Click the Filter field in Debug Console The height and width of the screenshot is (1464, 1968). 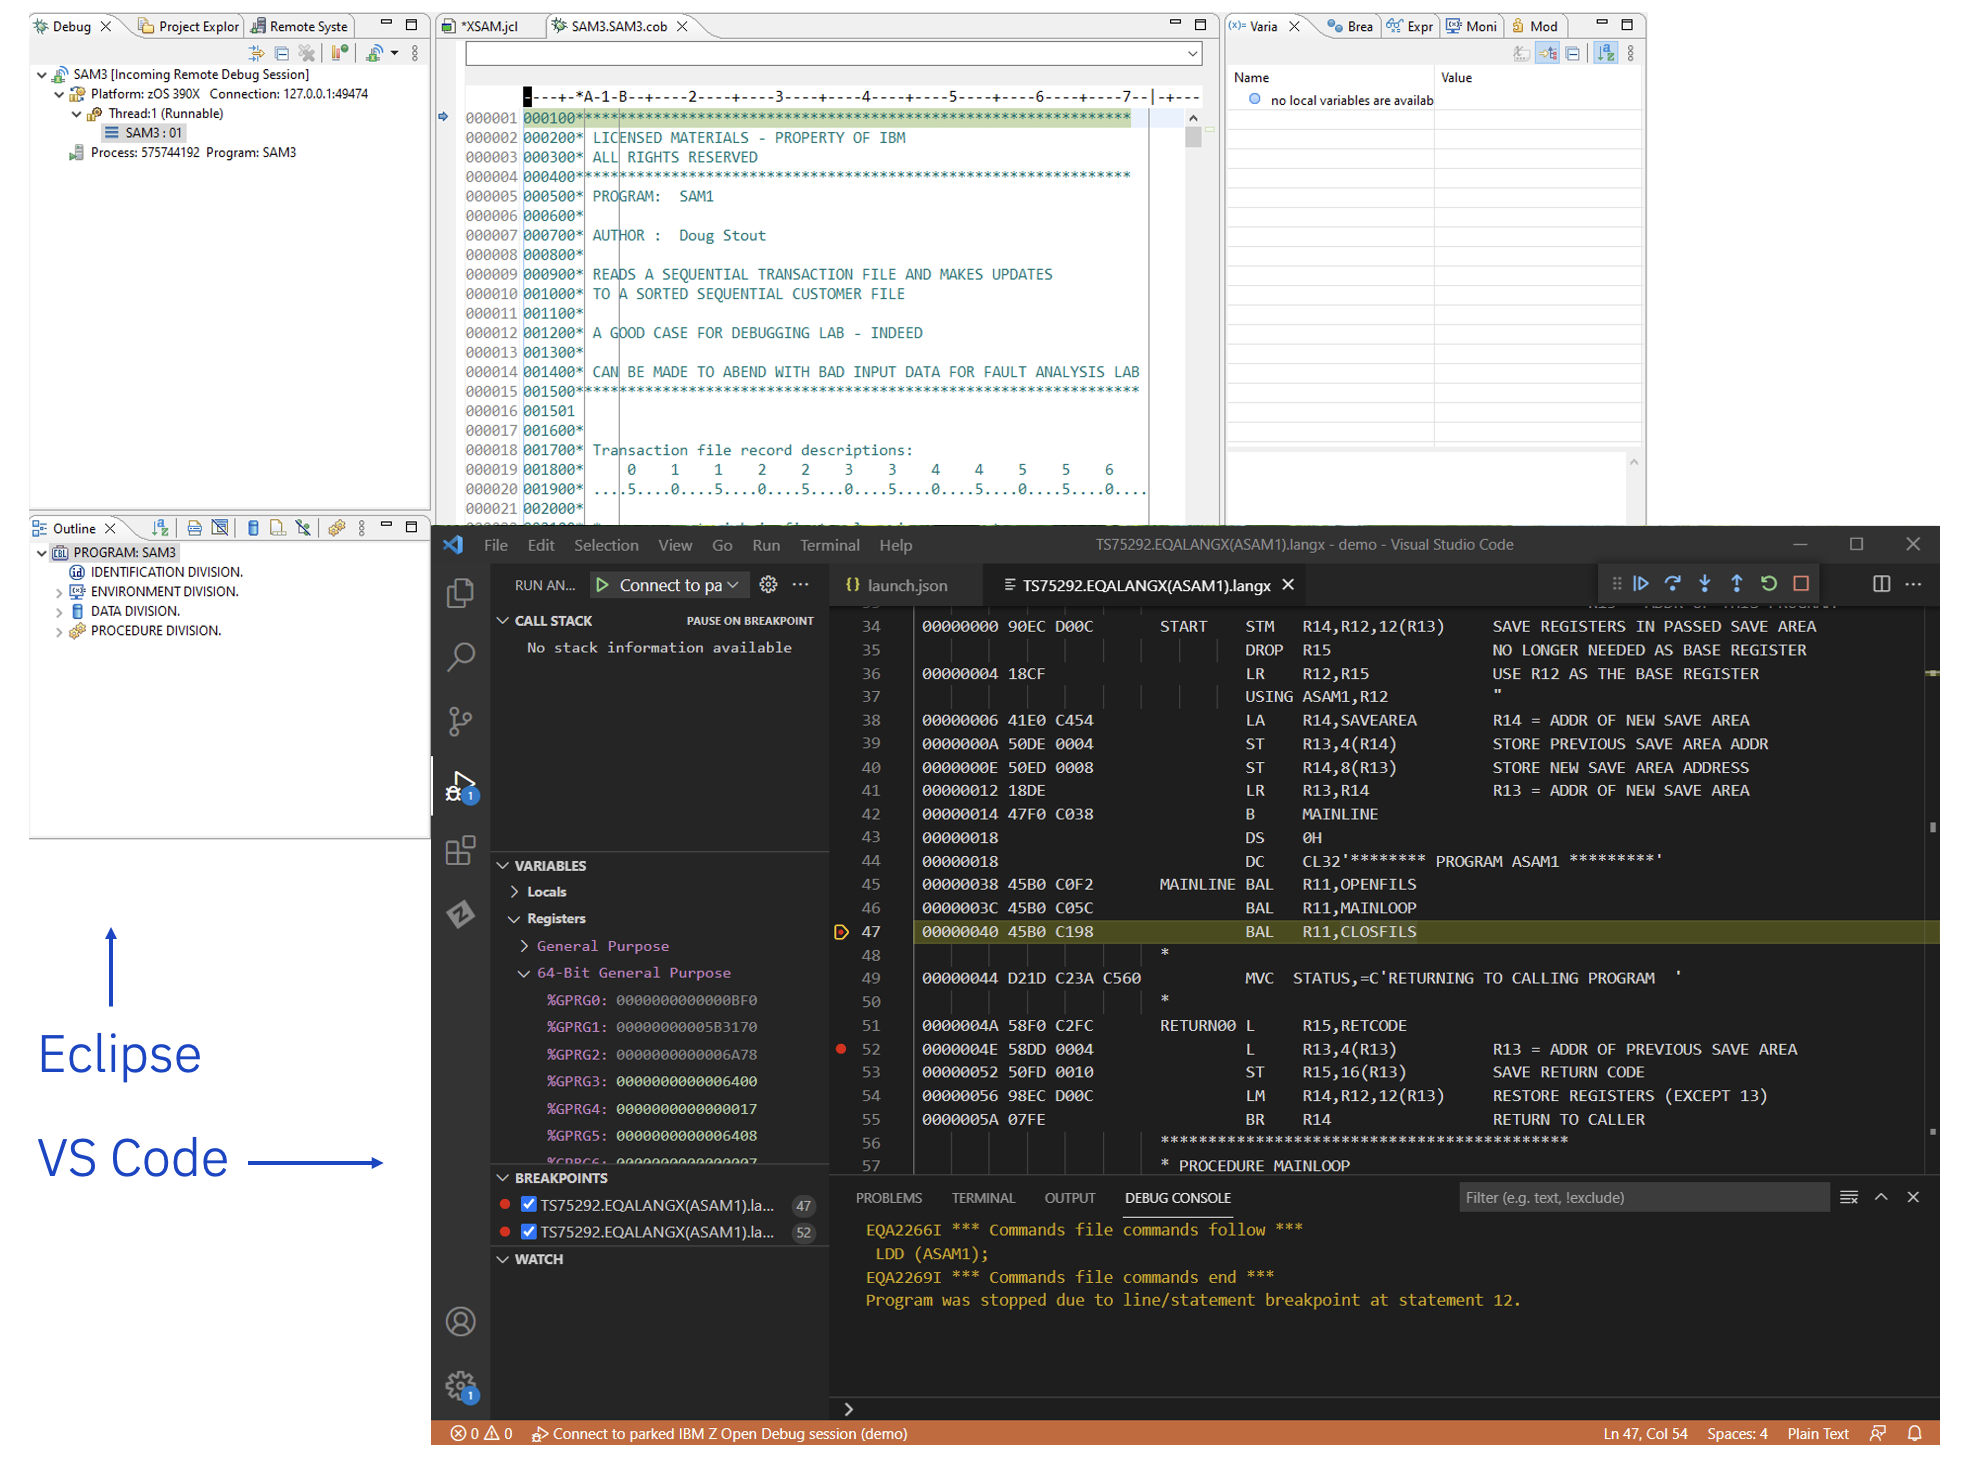pos(1643,1197)
